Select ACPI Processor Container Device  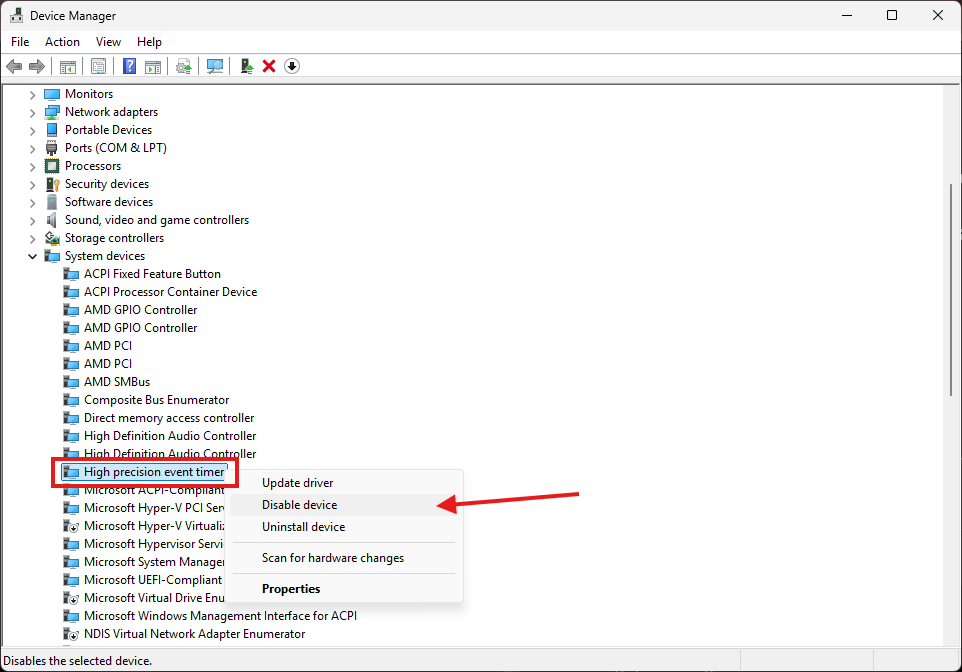pyautogui.click(x=171, y=292)
